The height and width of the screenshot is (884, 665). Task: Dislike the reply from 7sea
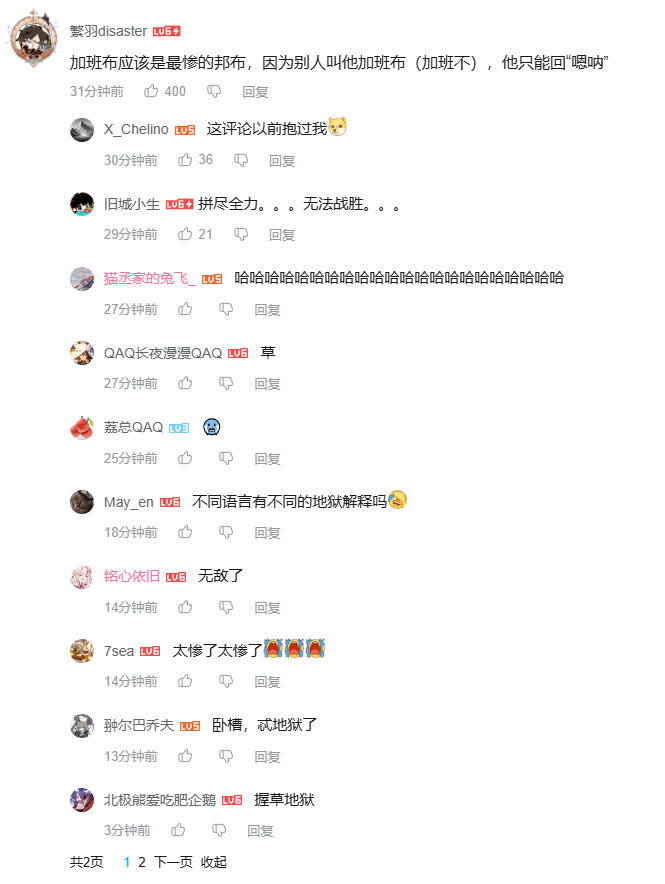226,682
